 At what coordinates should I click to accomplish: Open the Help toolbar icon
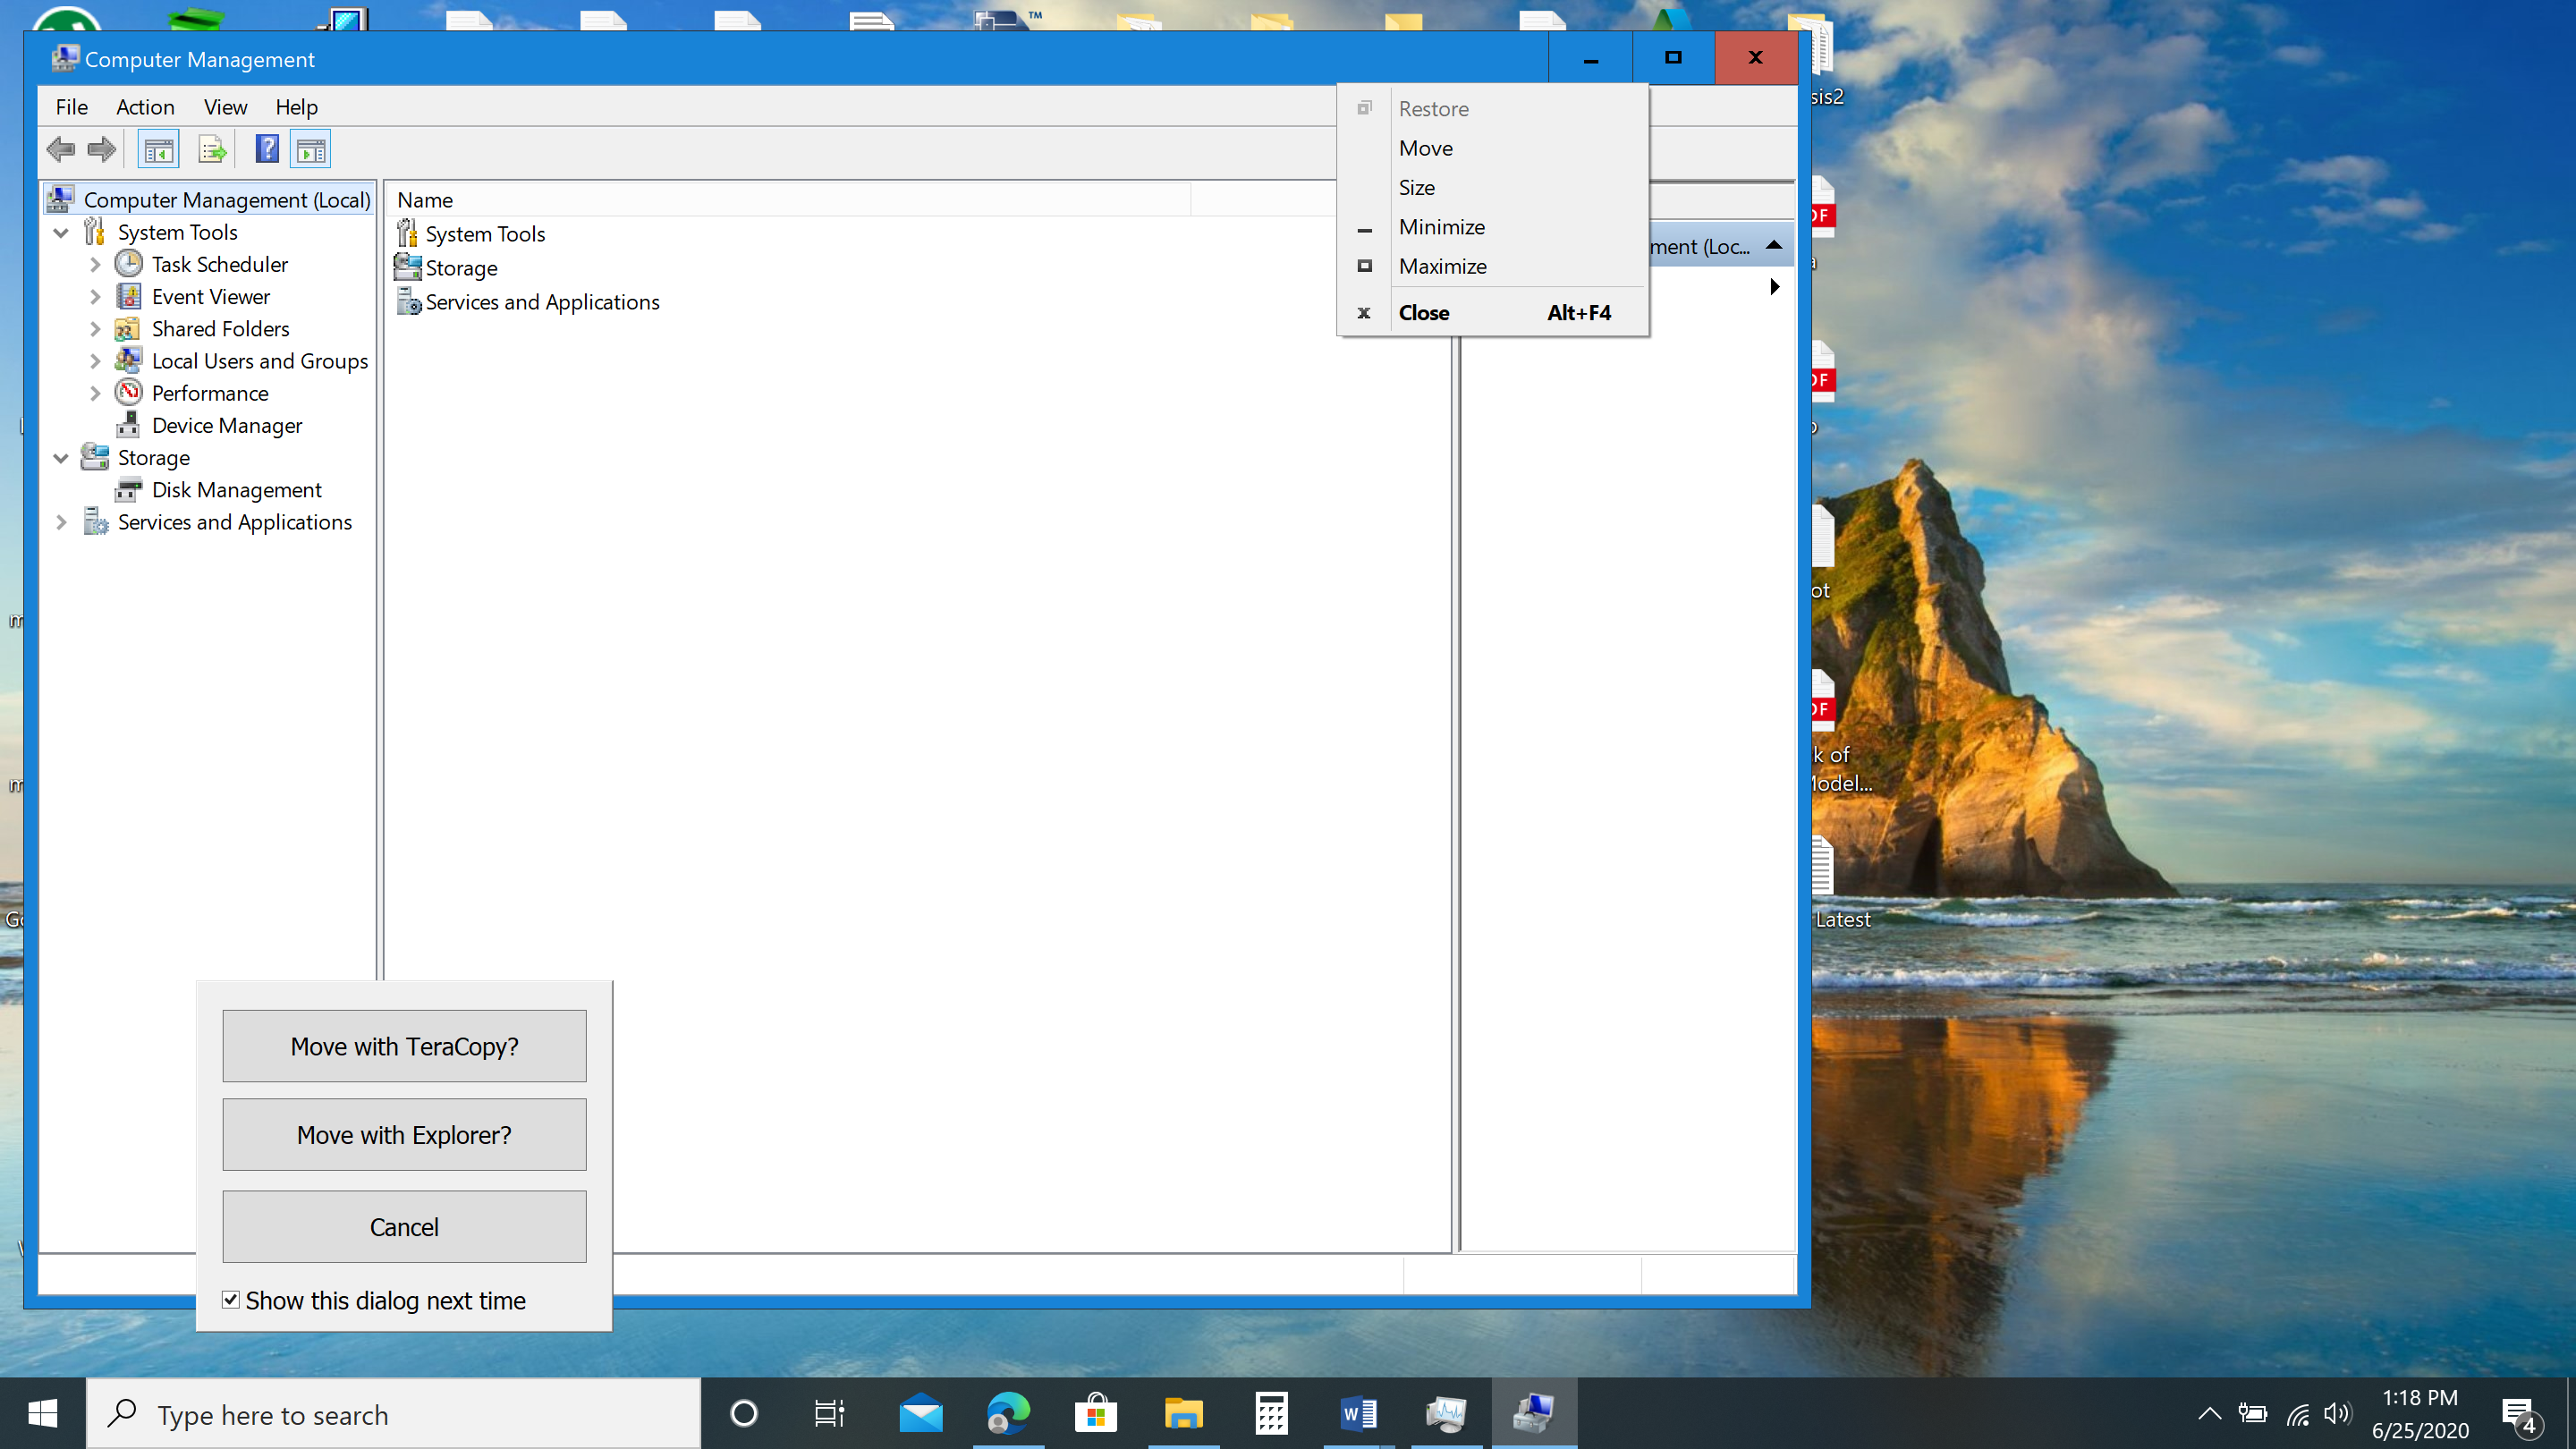(266, 150)
